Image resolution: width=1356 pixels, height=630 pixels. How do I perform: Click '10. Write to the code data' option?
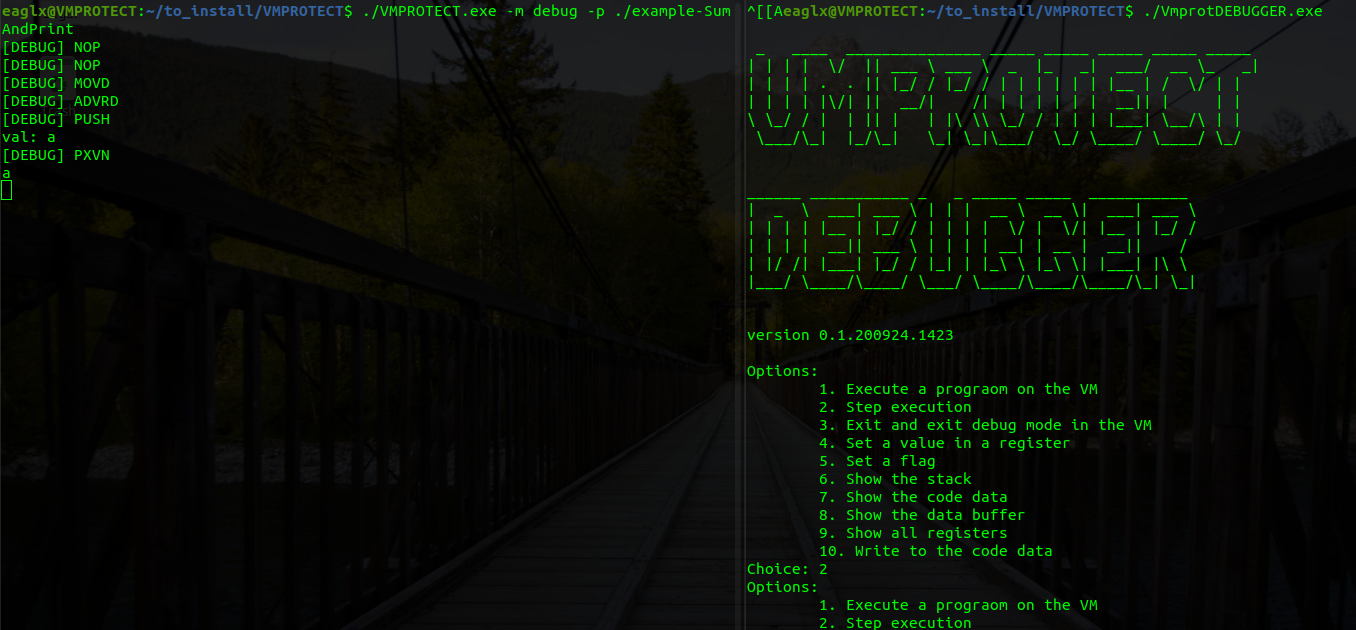point(935,551)
